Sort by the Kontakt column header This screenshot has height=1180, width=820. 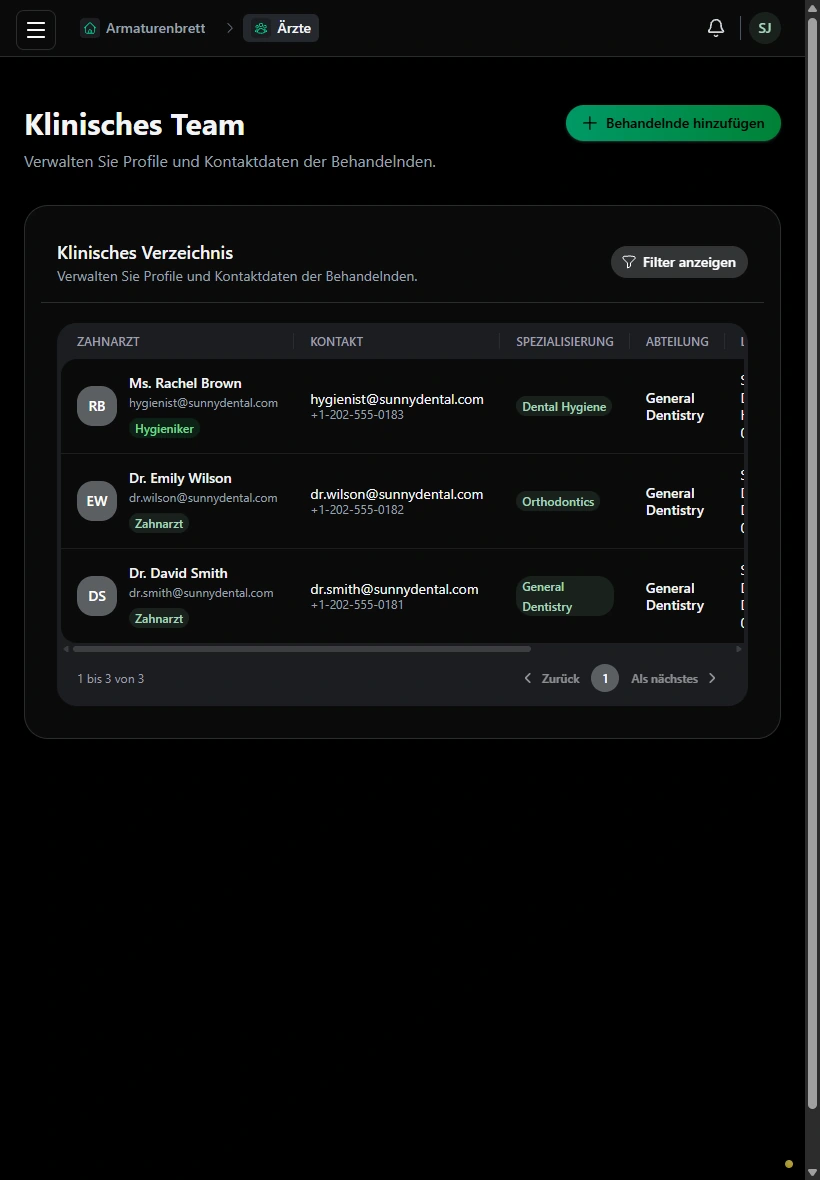tap(336, 342)
